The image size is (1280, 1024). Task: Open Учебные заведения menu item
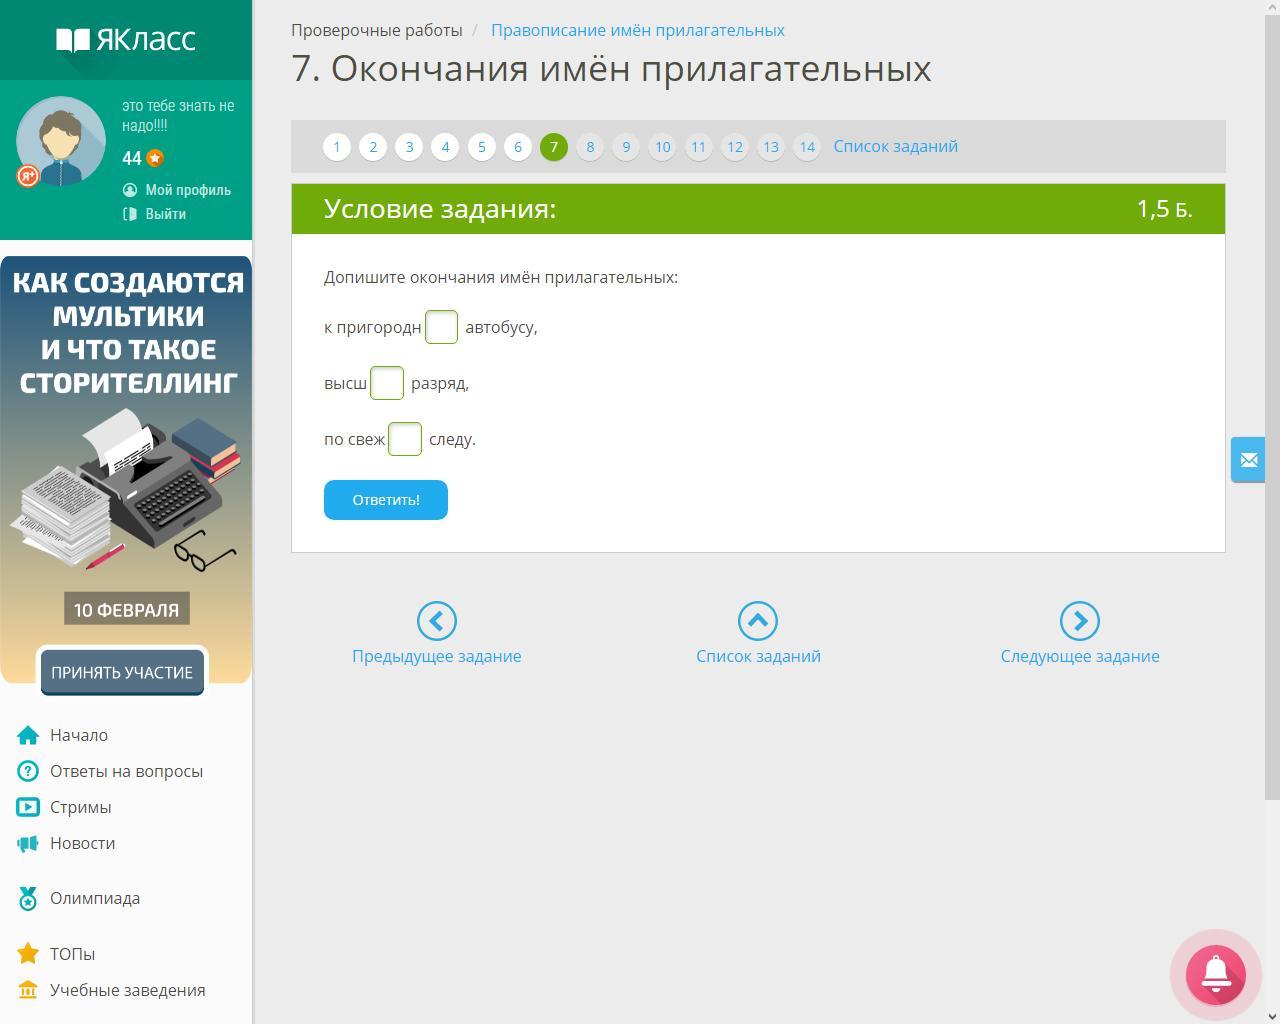(x=127, y=990)
